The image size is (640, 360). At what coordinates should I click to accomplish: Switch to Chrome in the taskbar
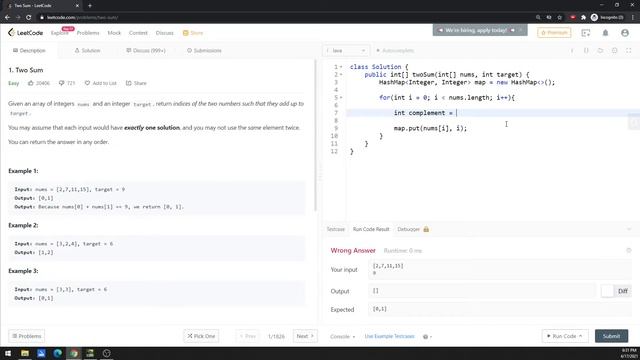pos(74,353)
